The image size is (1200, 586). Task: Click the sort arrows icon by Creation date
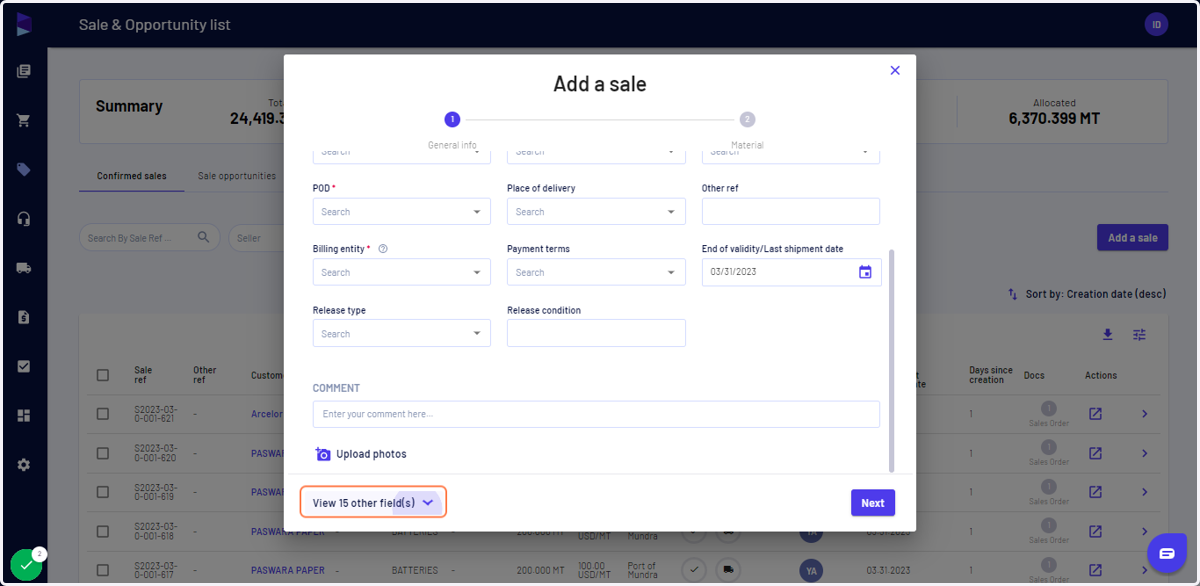[1013, 295]
